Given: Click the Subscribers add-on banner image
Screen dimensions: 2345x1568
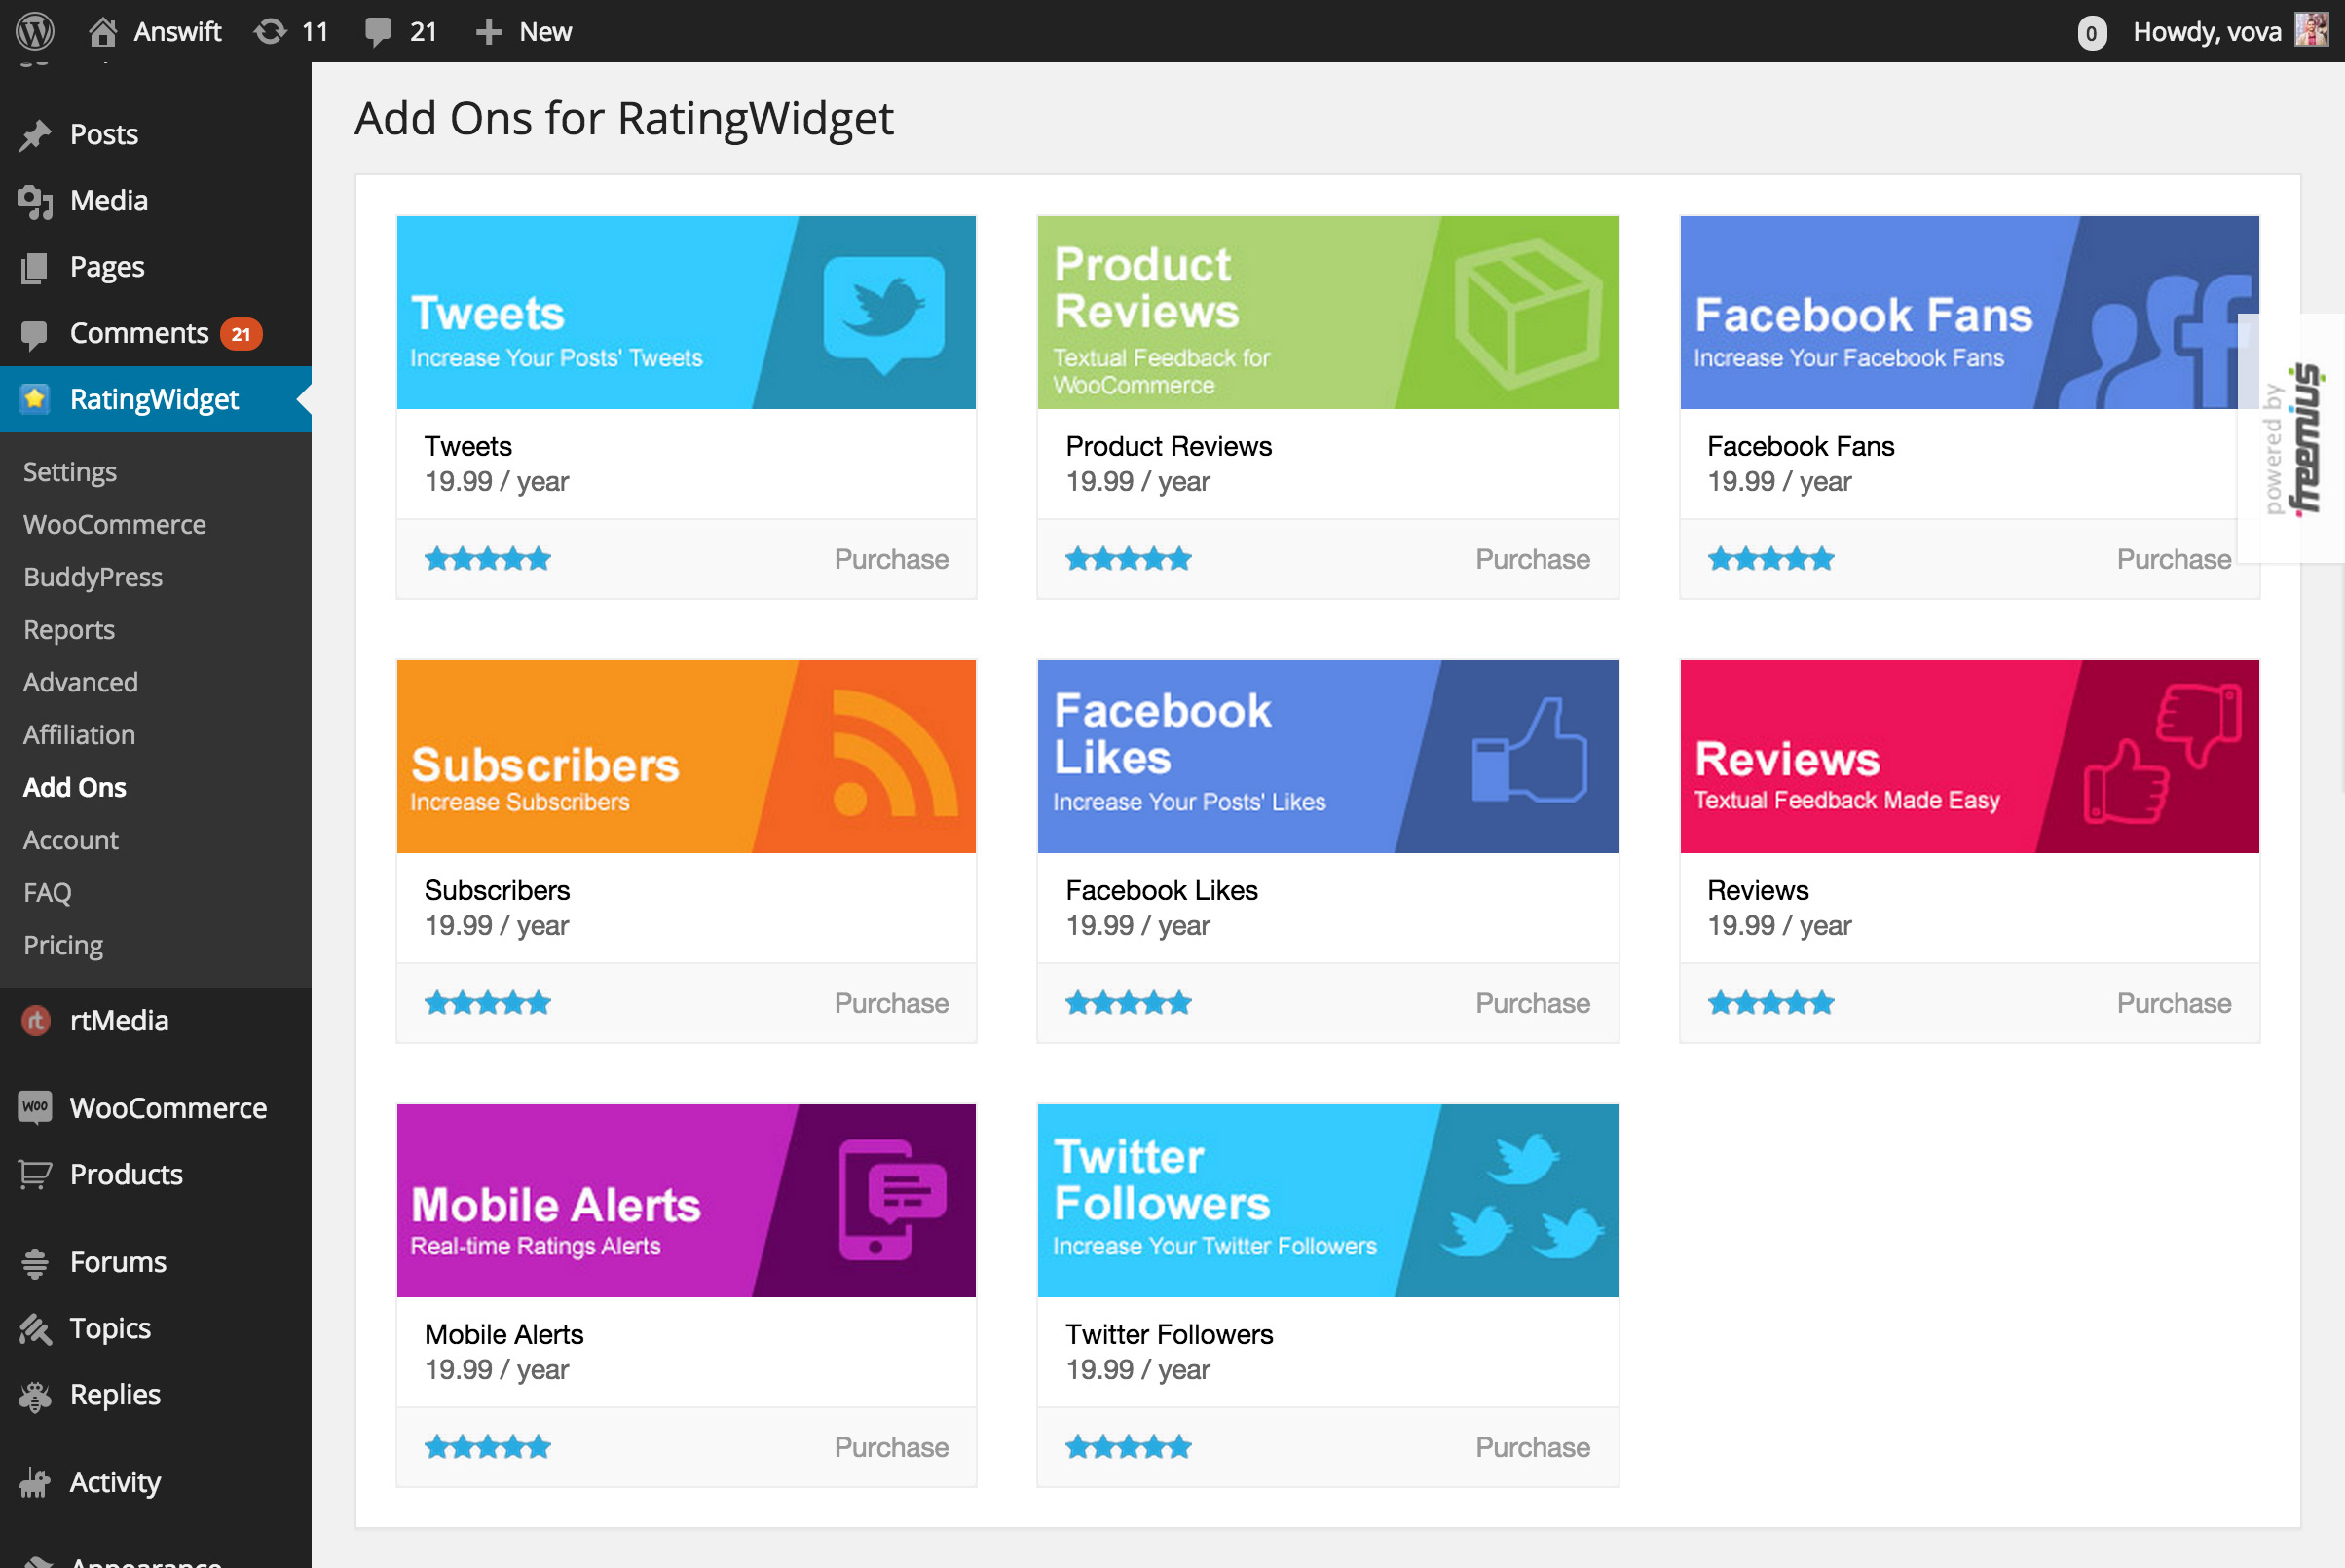Looking at the screenshot, I should (686, 756).
